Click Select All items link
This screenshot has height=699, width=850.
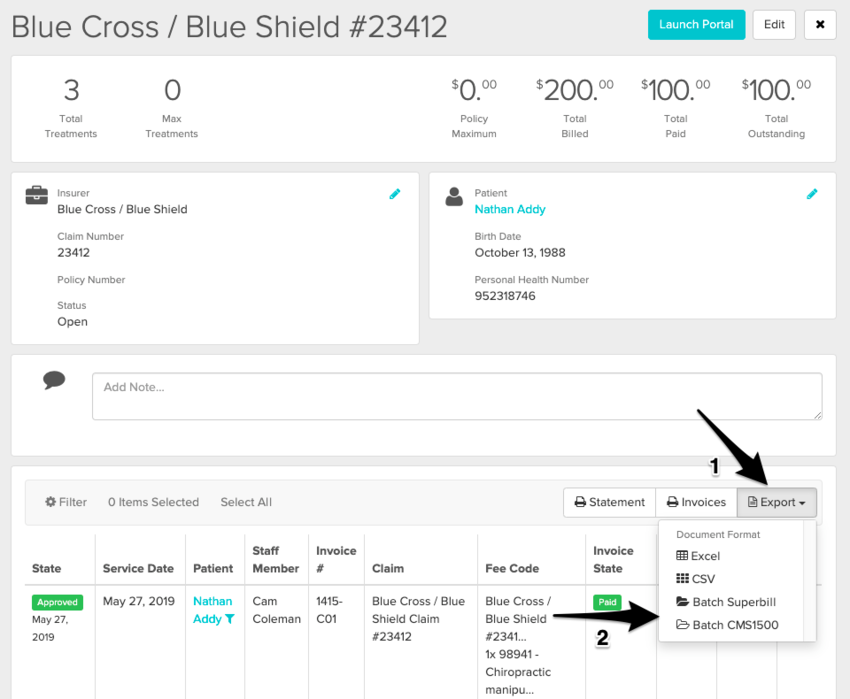246,502
